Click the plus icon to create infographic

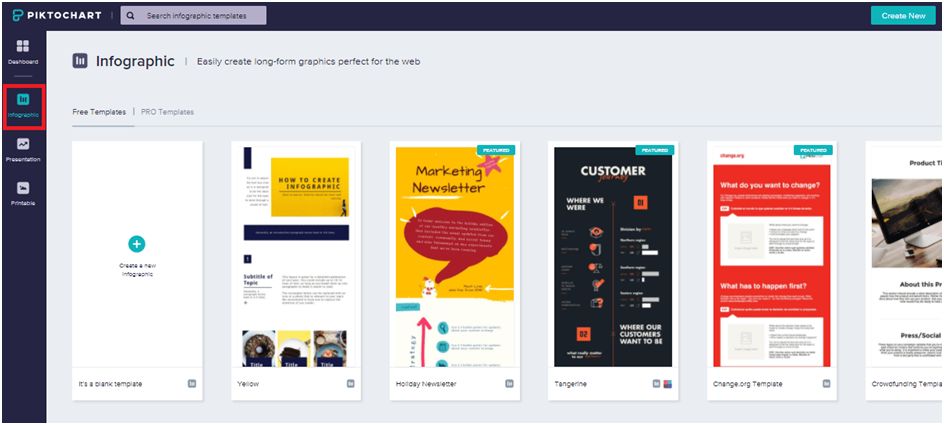coord(137,243)
